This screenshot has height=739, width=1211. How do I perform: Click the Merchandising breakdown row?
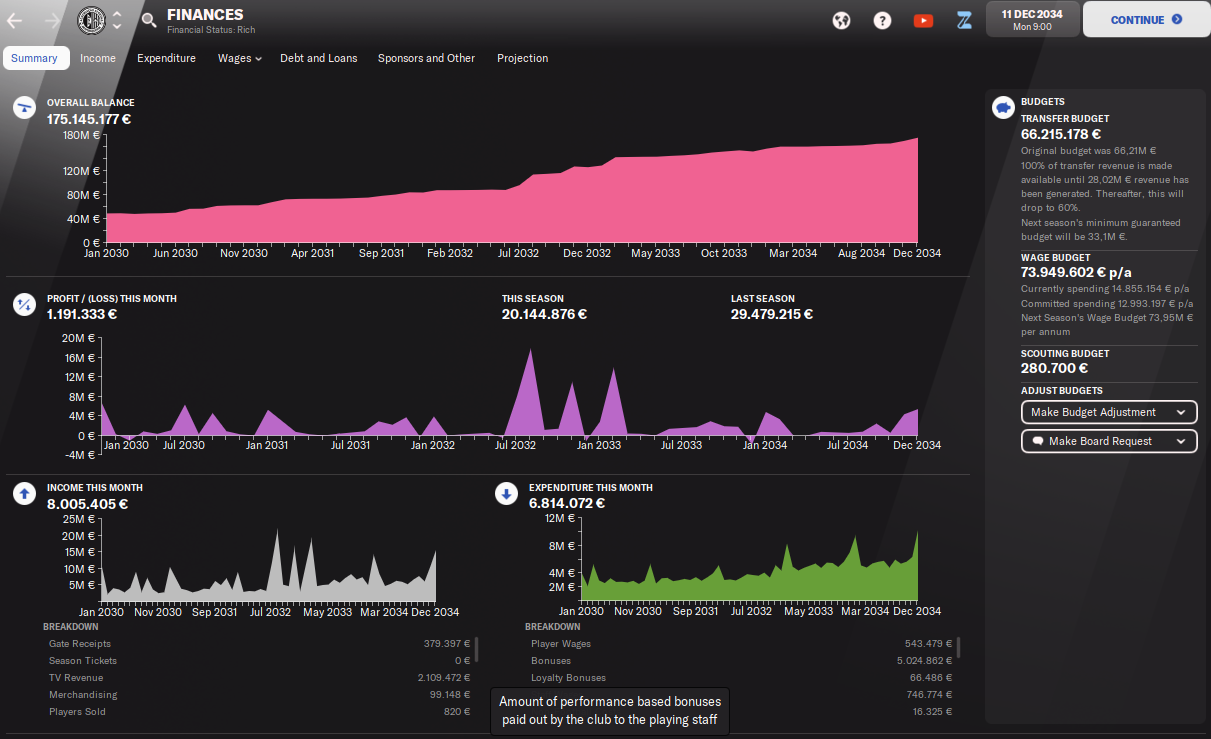point(259,695)
